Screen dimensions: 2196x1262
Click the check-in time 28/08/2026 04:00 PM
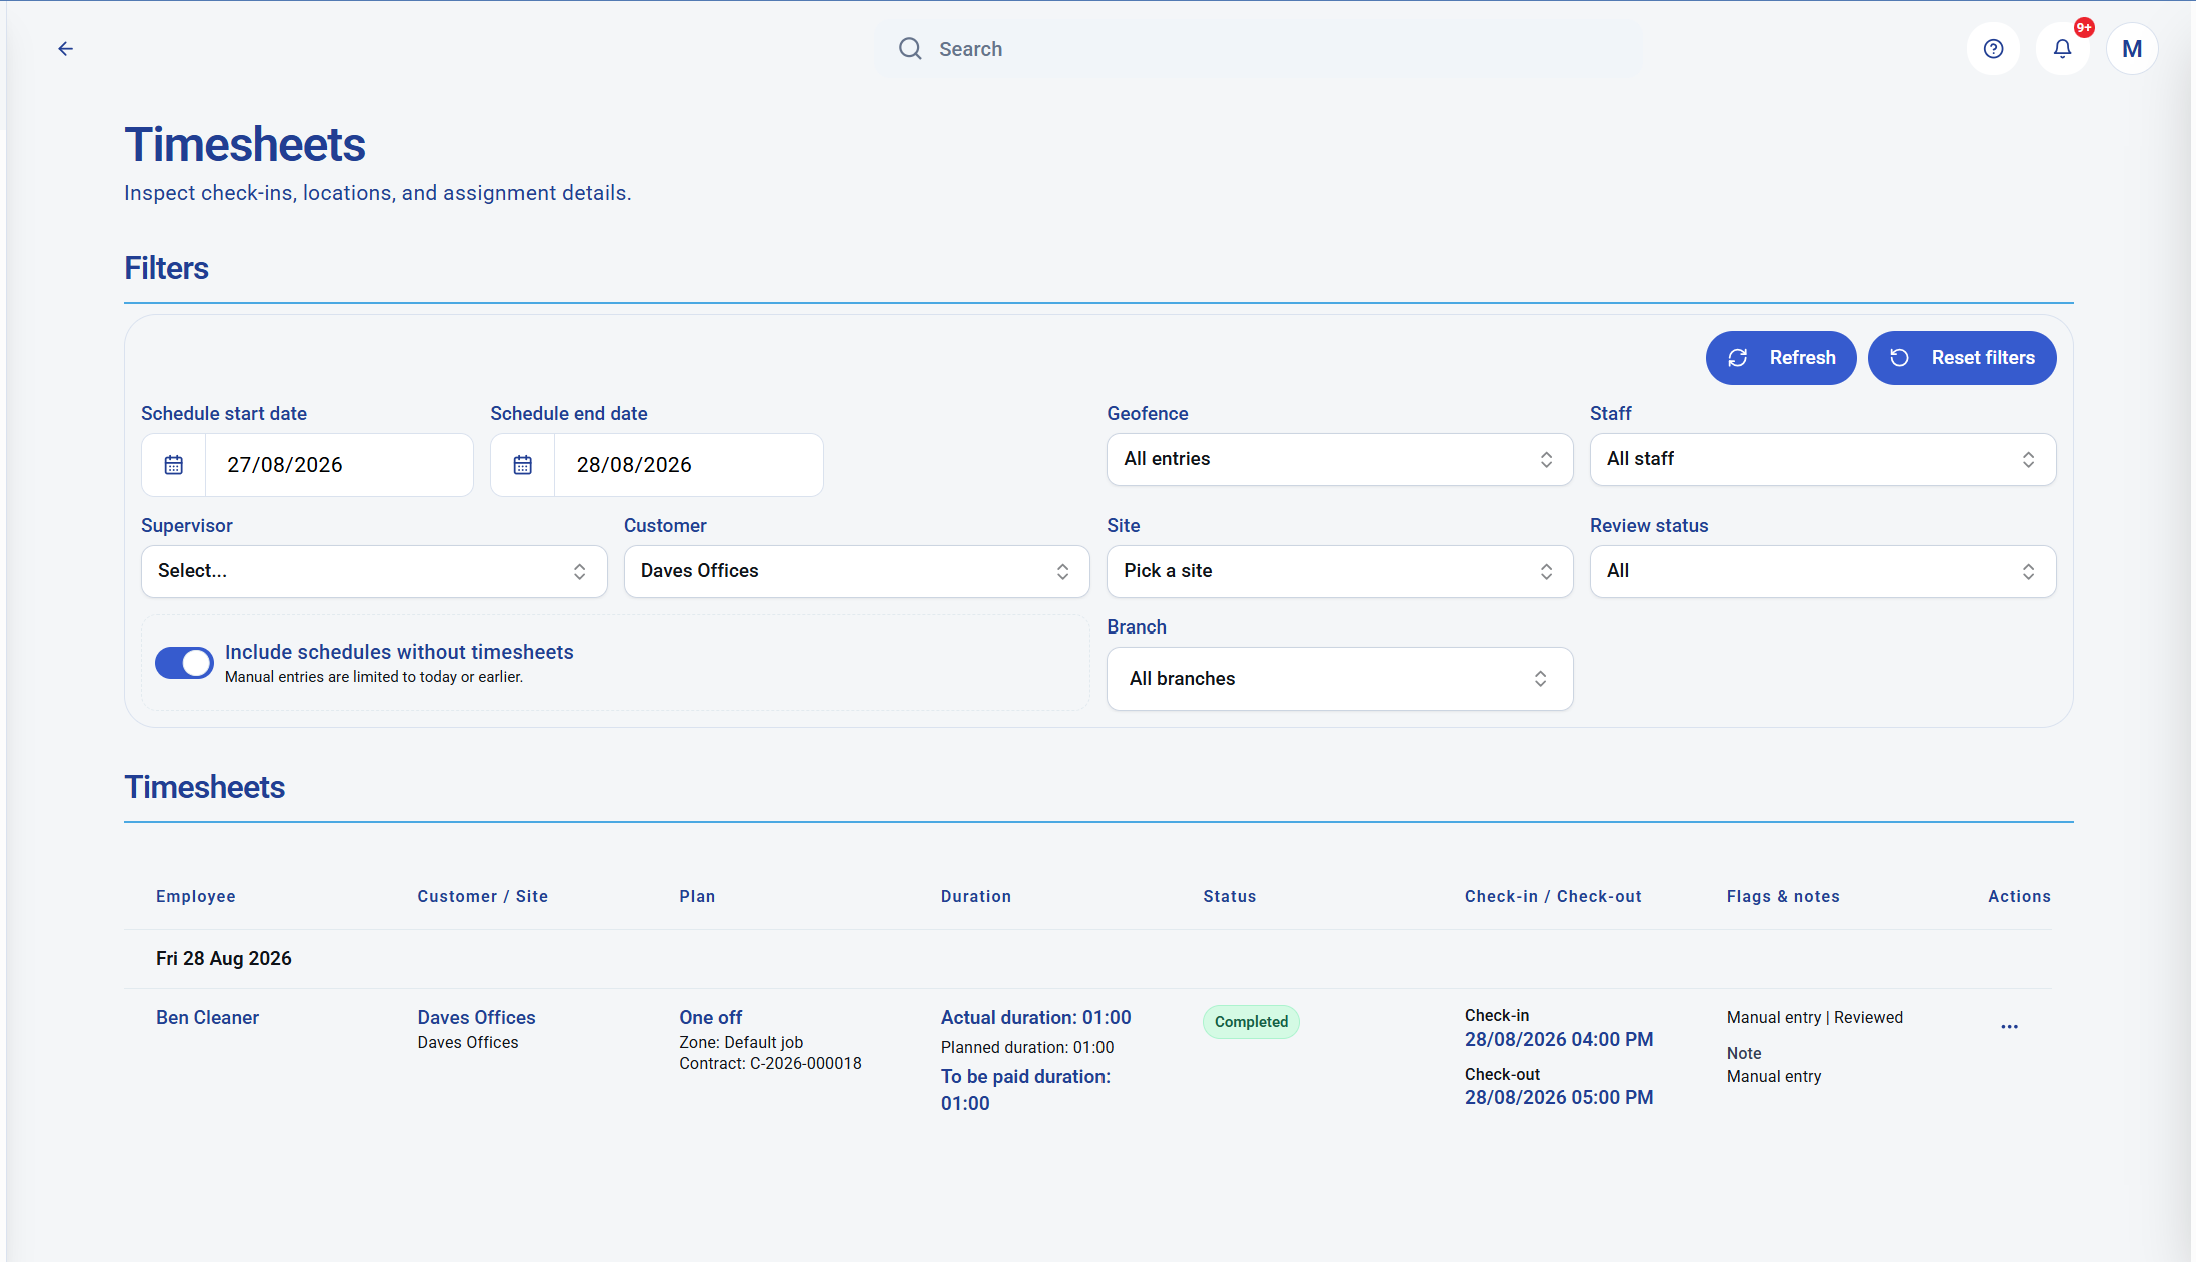(x=1558, y=1039)
